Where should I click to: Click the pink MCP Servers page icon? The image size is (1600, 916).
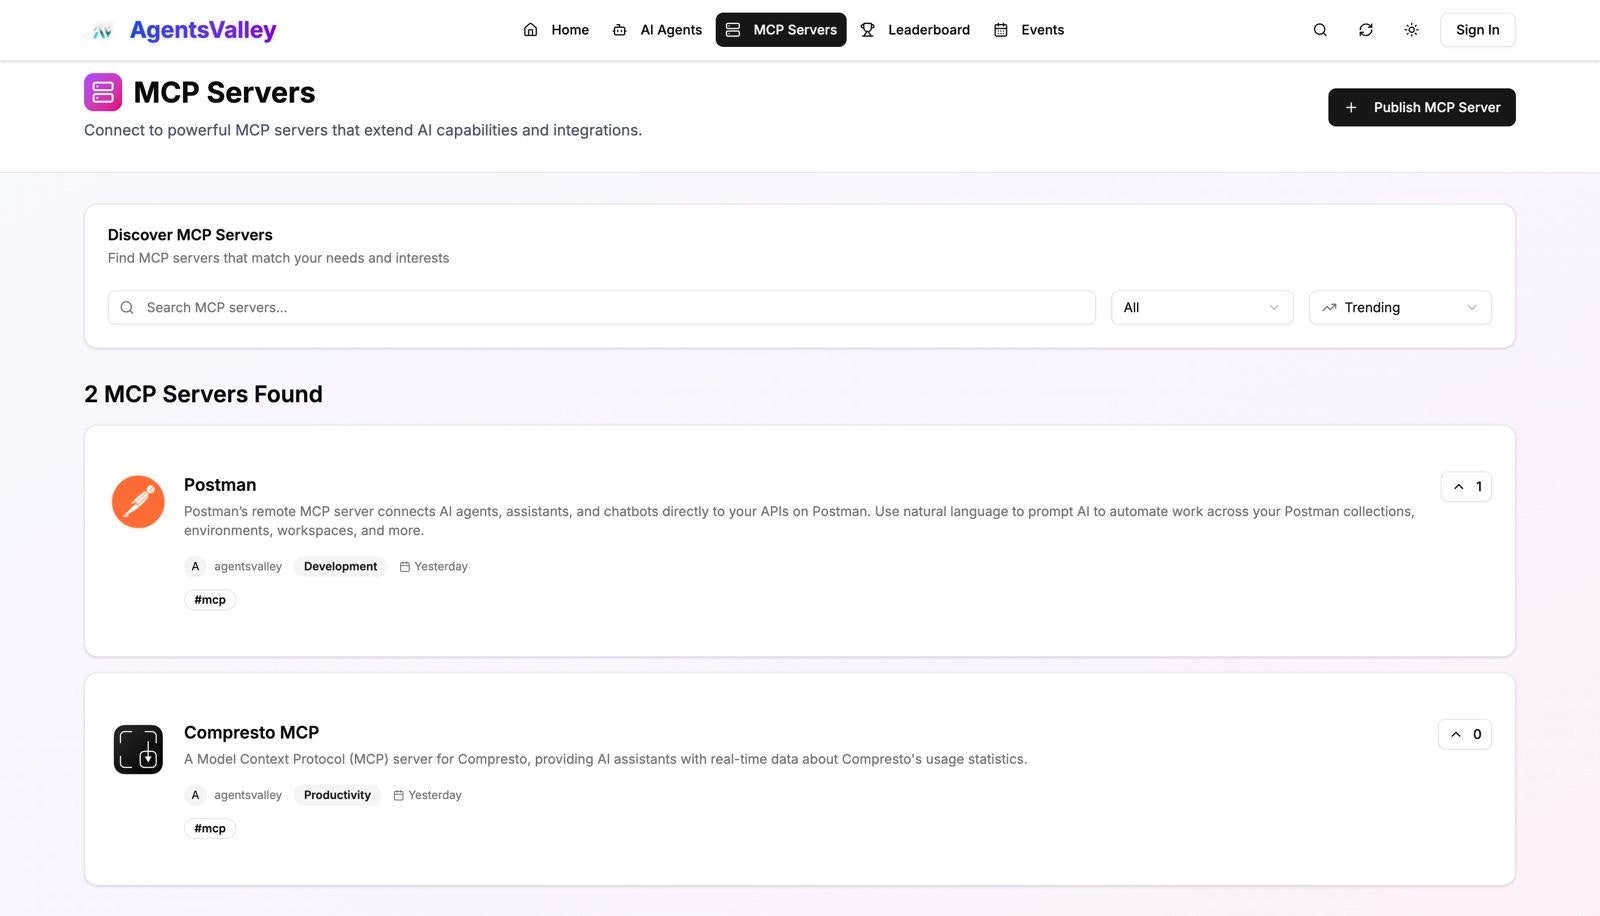tap(103, 92)
